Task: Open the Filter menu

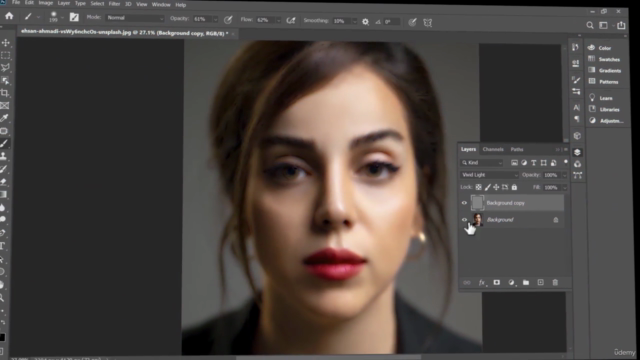Action: point(114,4)
